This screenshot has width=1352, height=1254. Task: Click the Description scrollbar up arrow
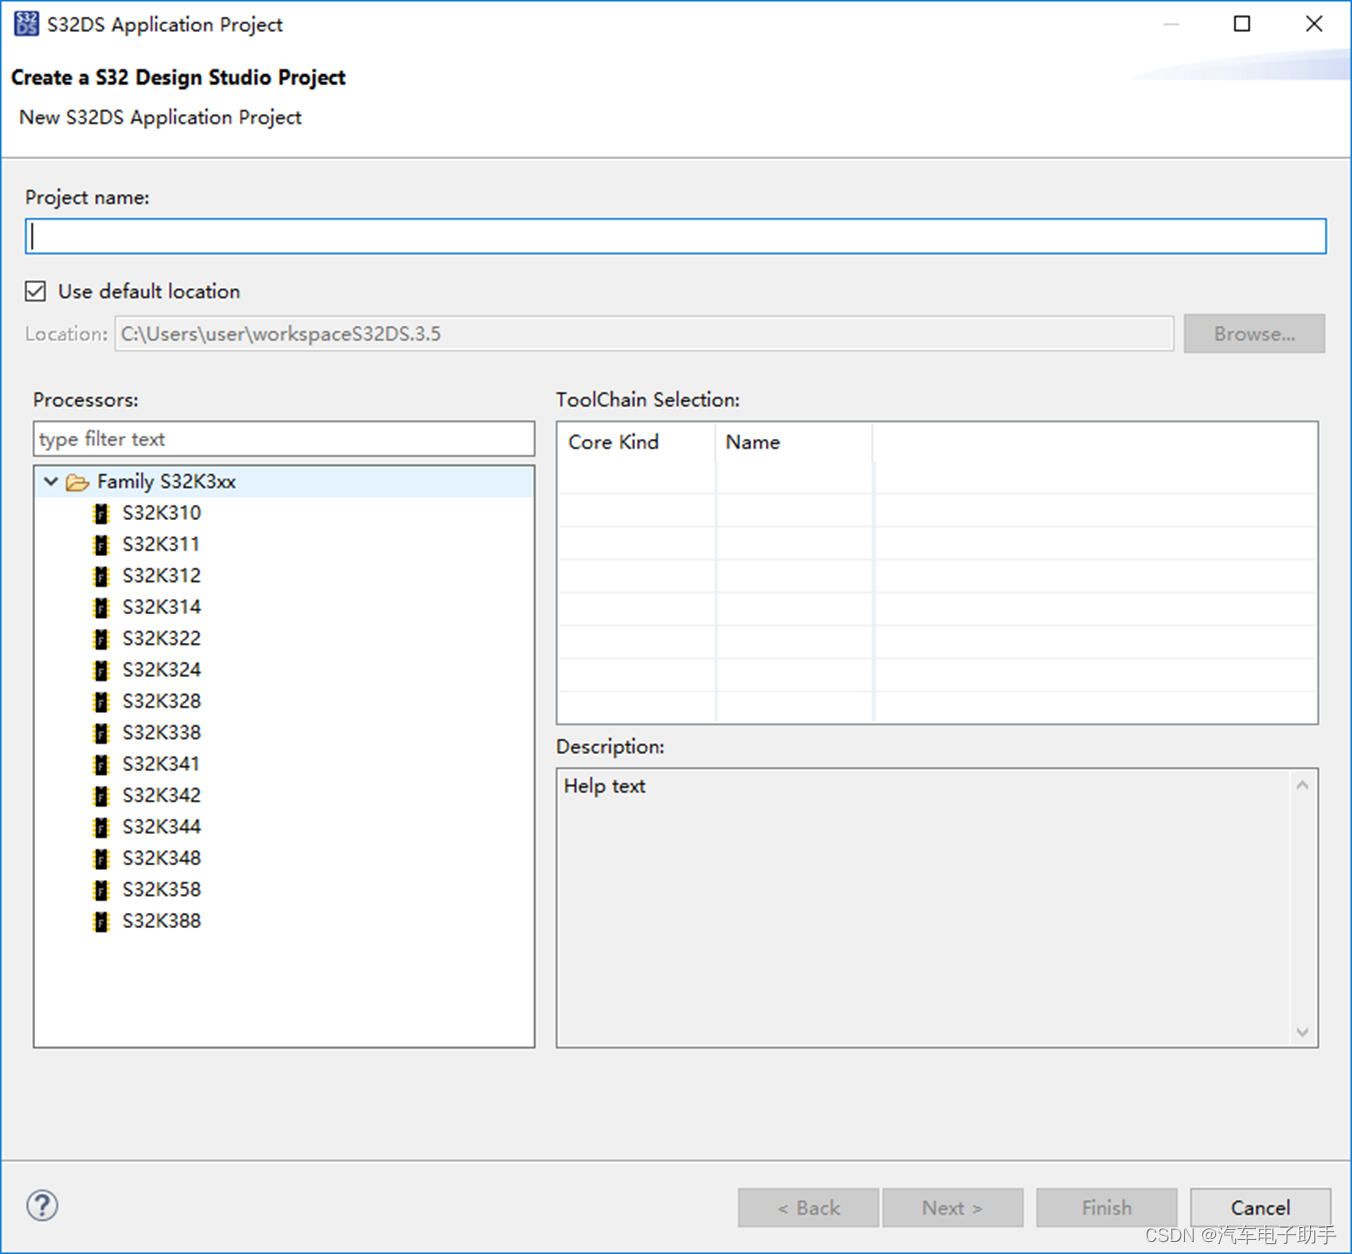[x=1302, y=785]
